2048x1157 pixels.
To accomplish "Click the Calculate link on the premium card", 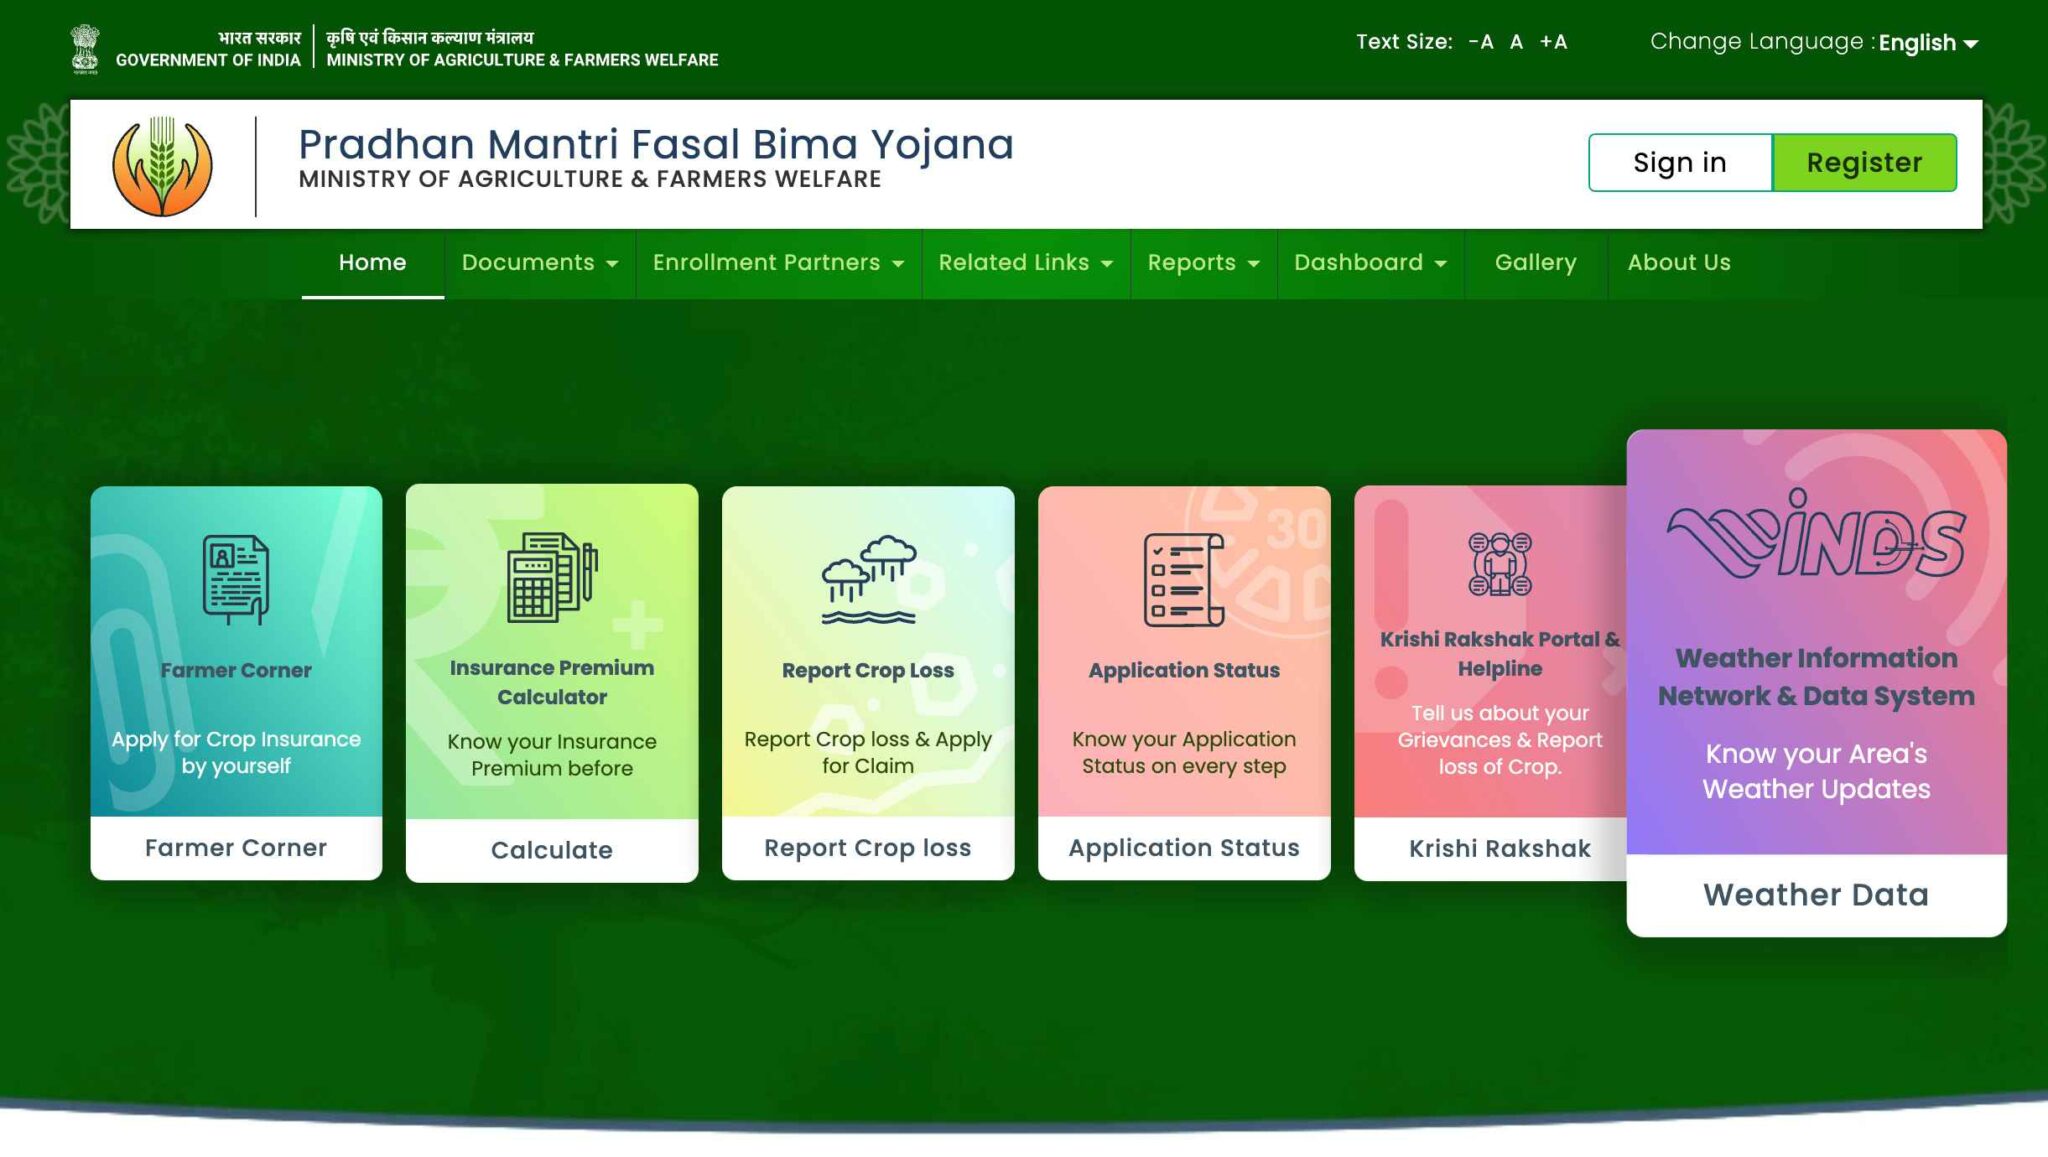I will (x=551, y=849).
